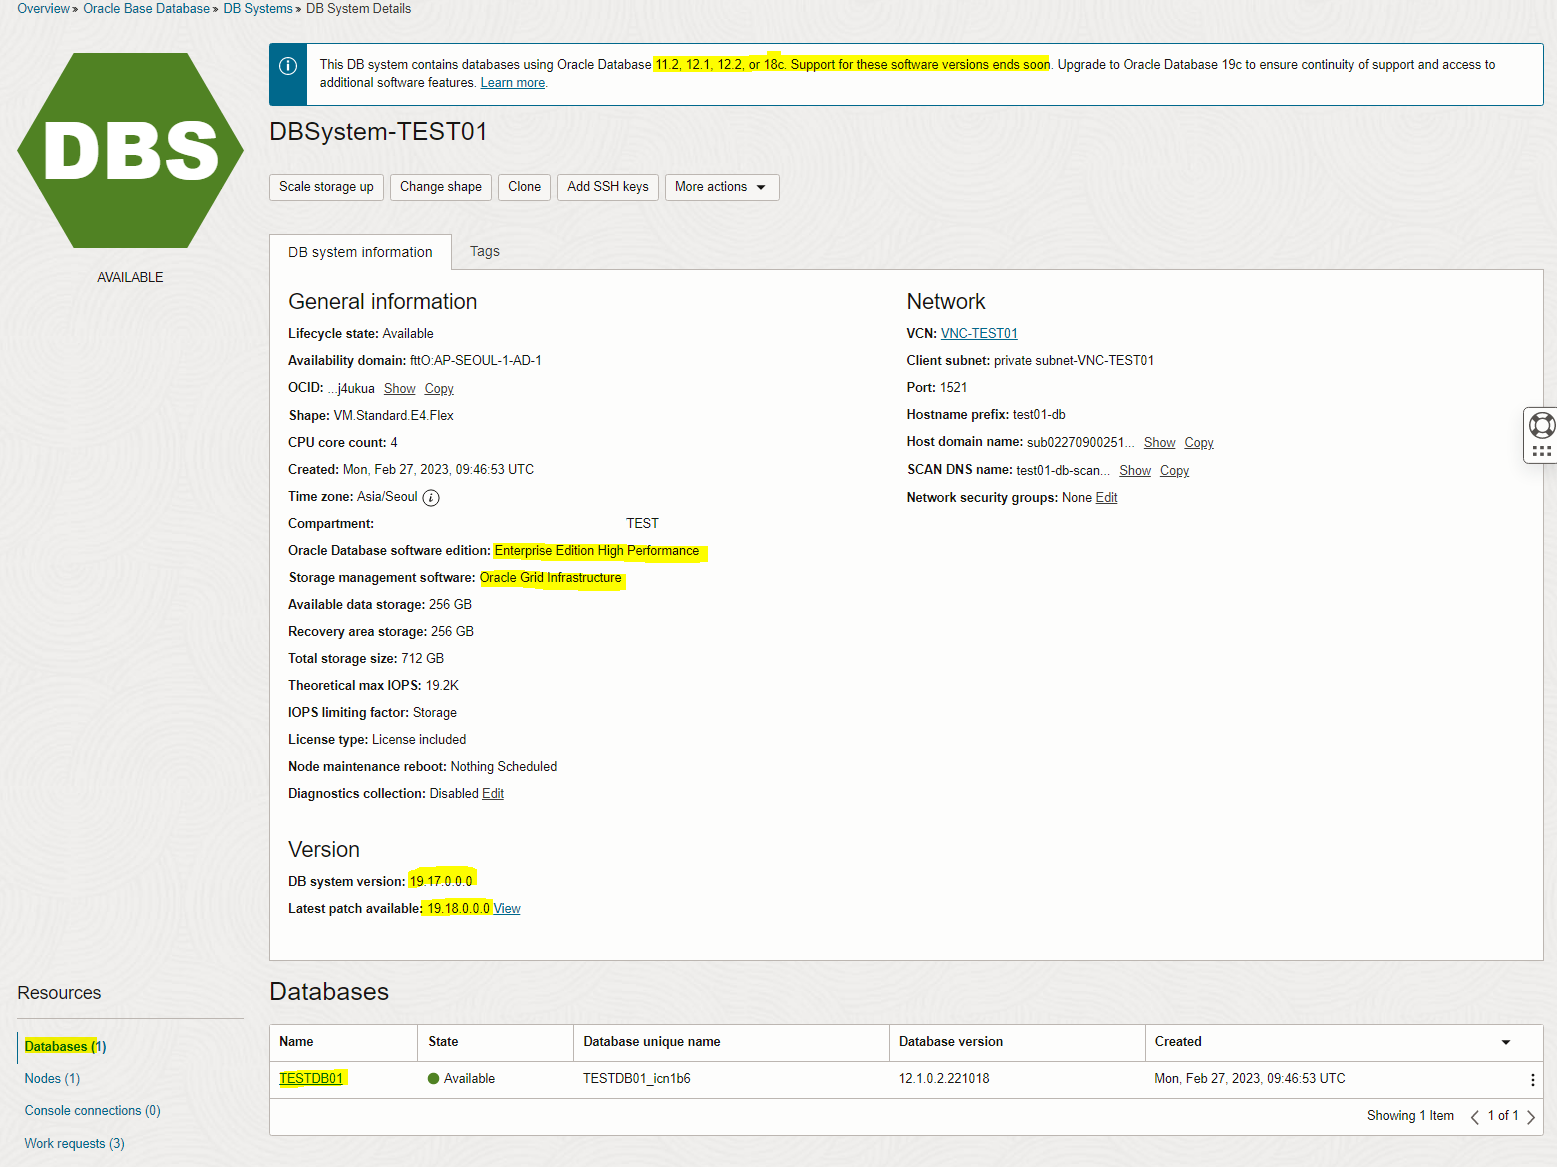
Task: Copy the host domain name
Action: click(1199, 443)
